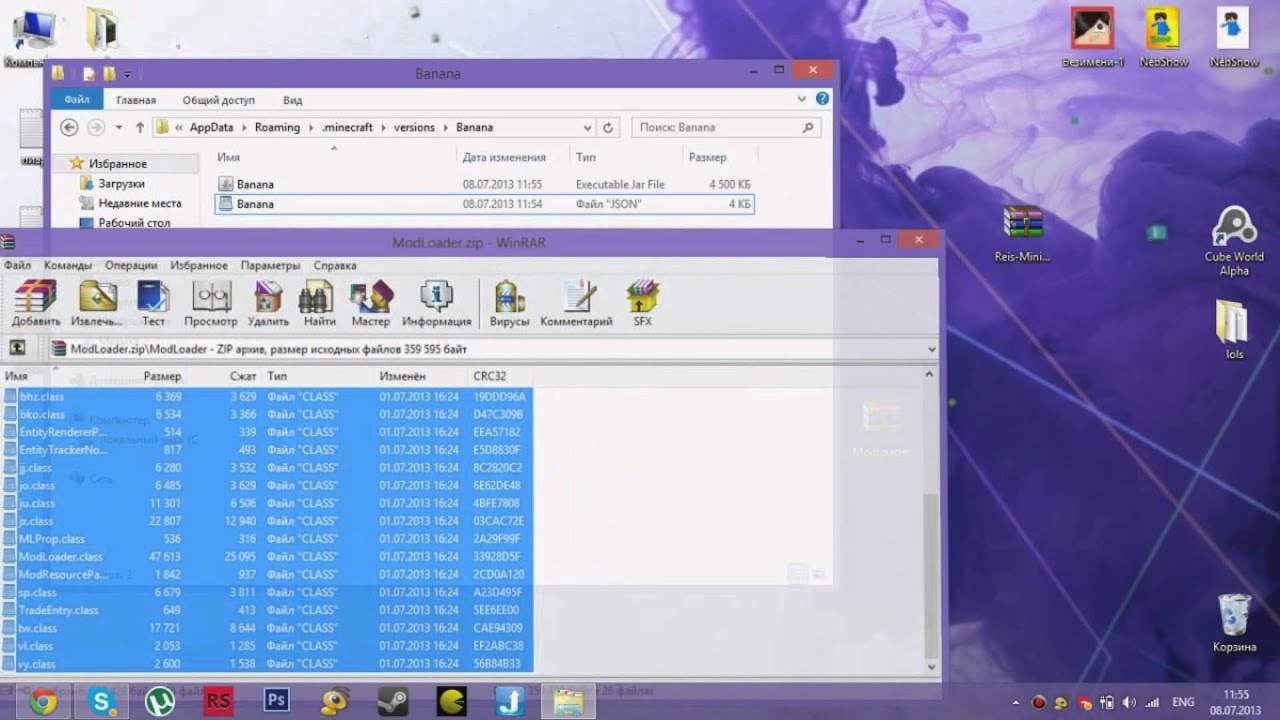This screenshot has width=1280, height=720.
Task: Open the Просмотр (View) tool
Action: click(211, 302)
